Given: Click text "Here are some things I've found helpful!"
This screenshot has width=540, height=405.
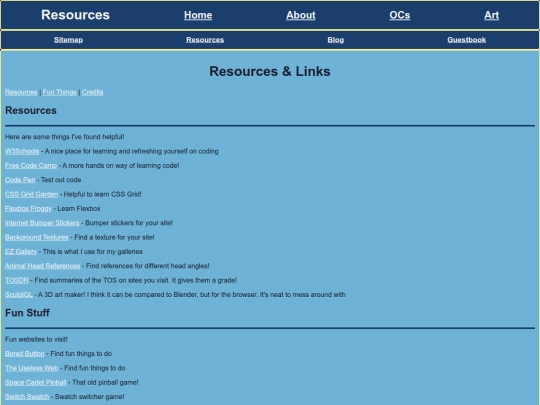Looking at the screenshot, I should pyautogui.click(x=64, y=137).
